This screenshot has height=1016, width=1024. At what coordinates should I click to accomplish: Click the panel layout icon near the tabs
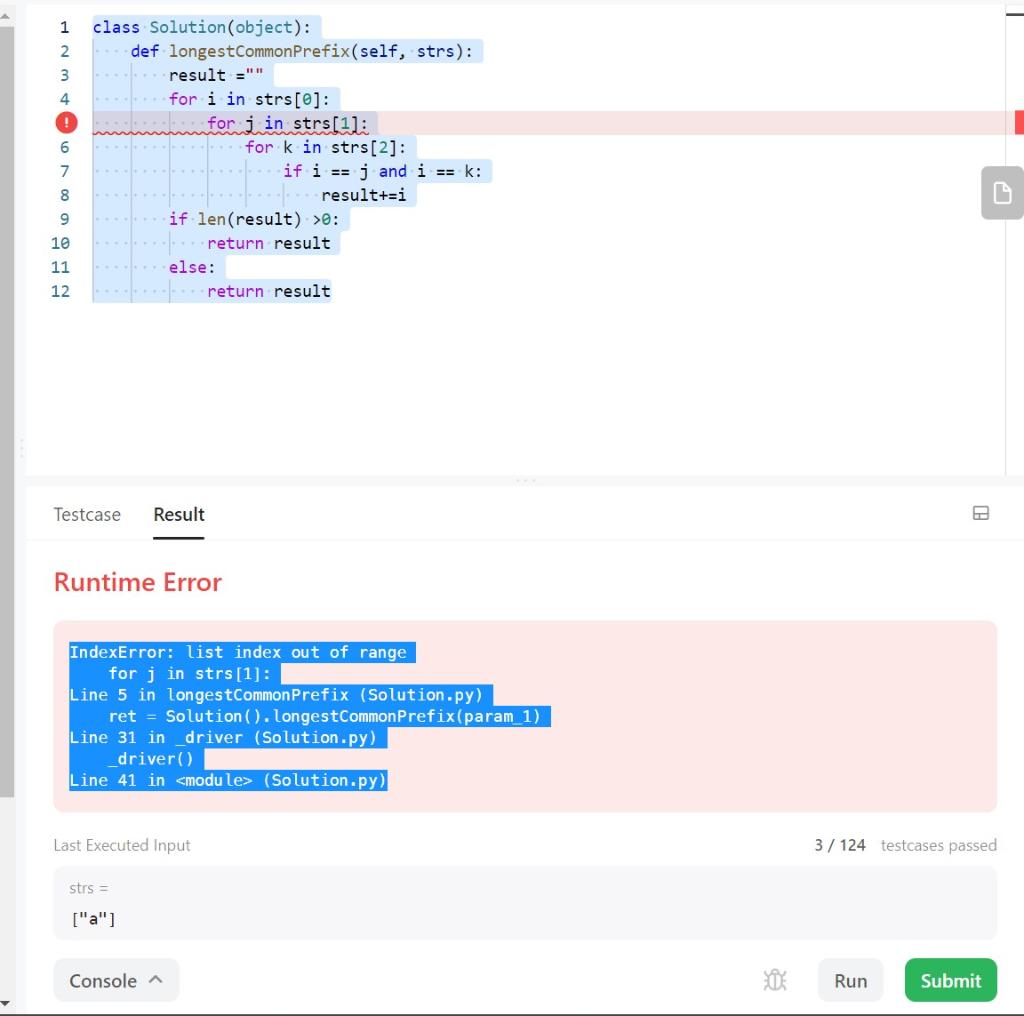[981, 513]
